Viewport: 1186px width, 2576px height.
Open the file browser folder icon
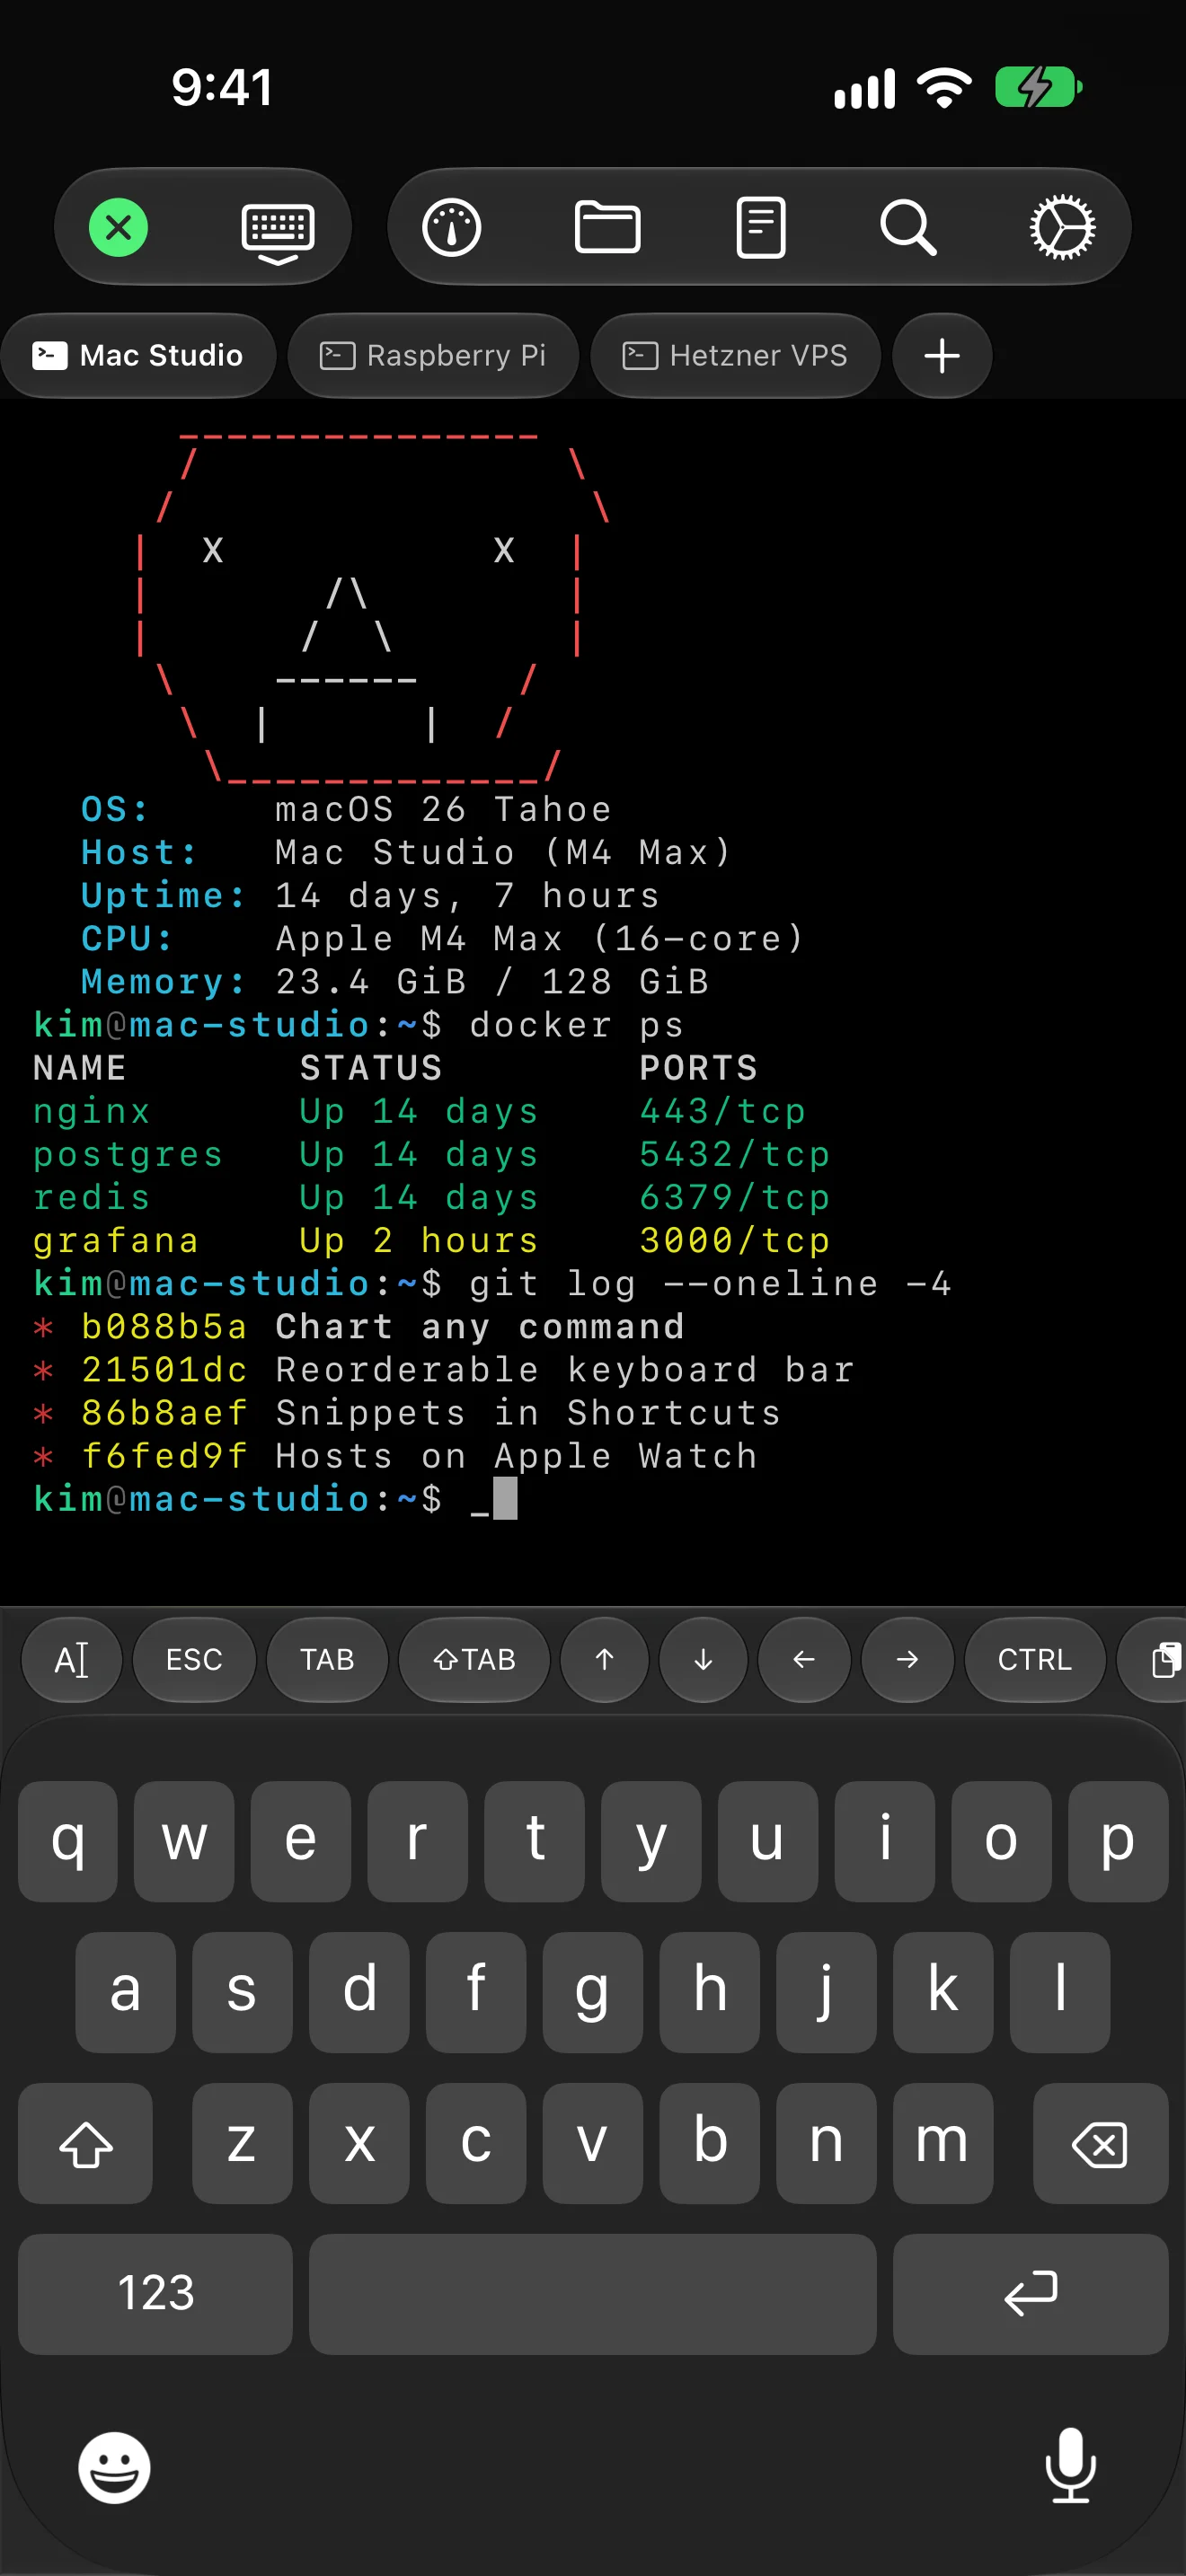click(x=607, y=227)
